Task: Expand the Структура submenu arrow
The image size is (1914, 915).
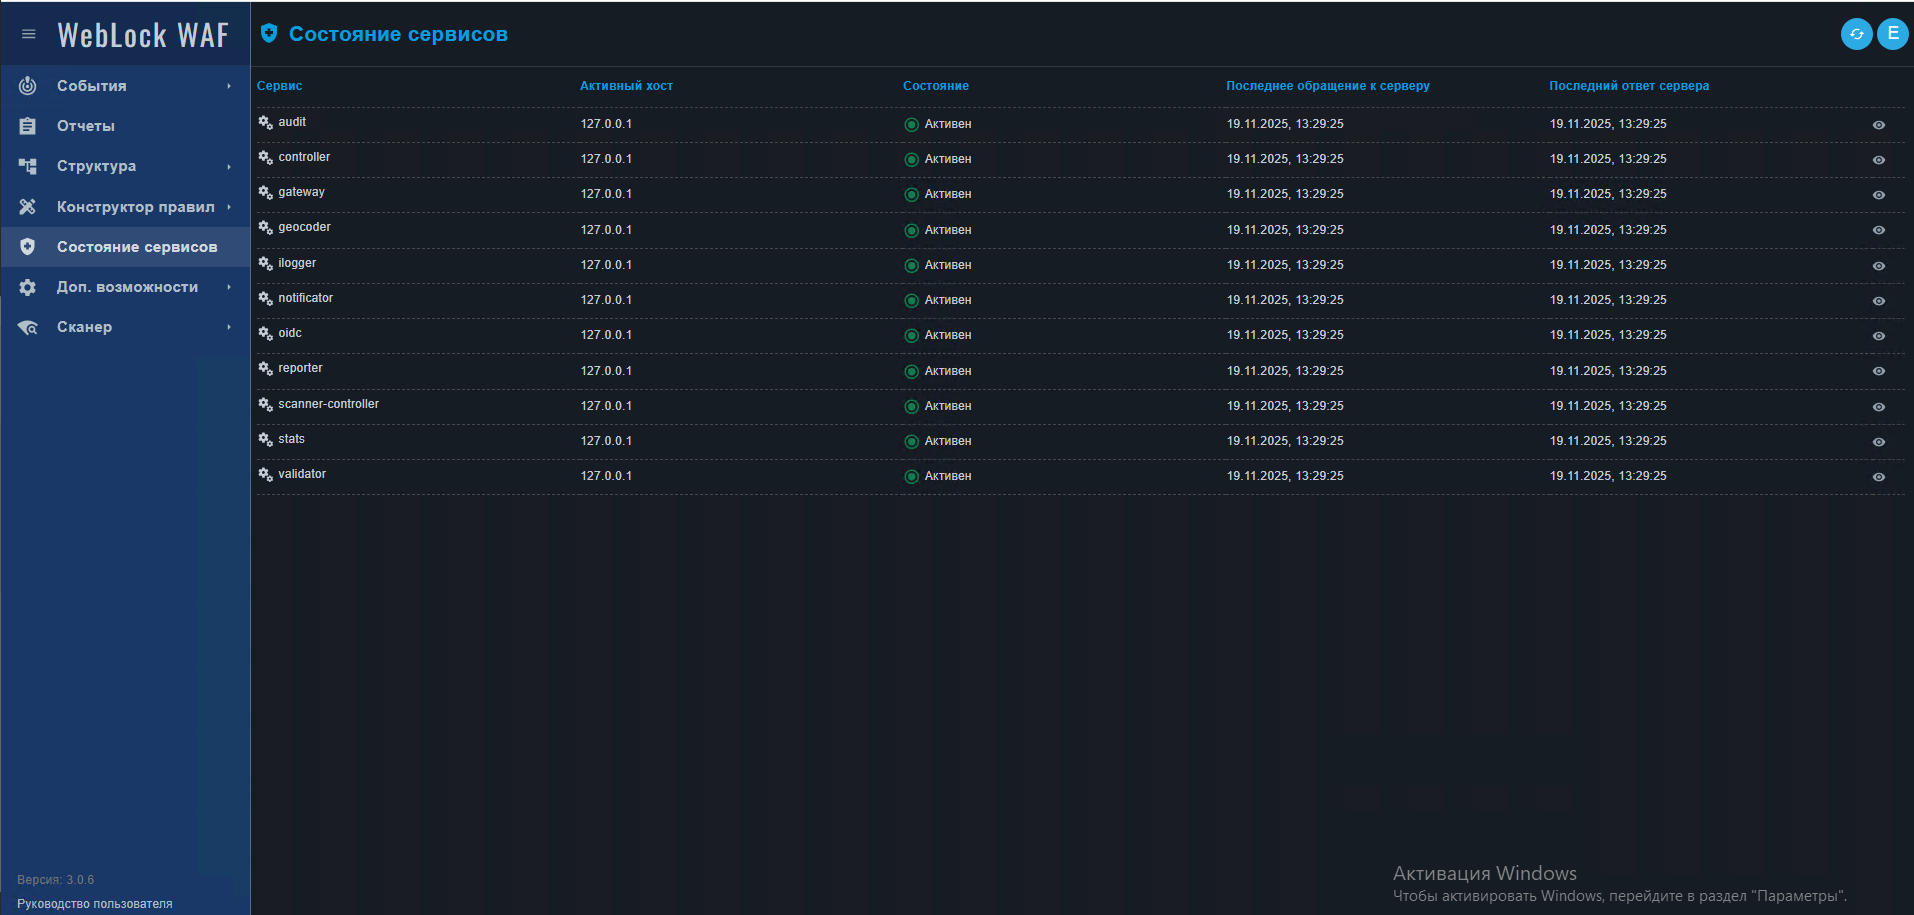Action: click(x=229, y=167)
